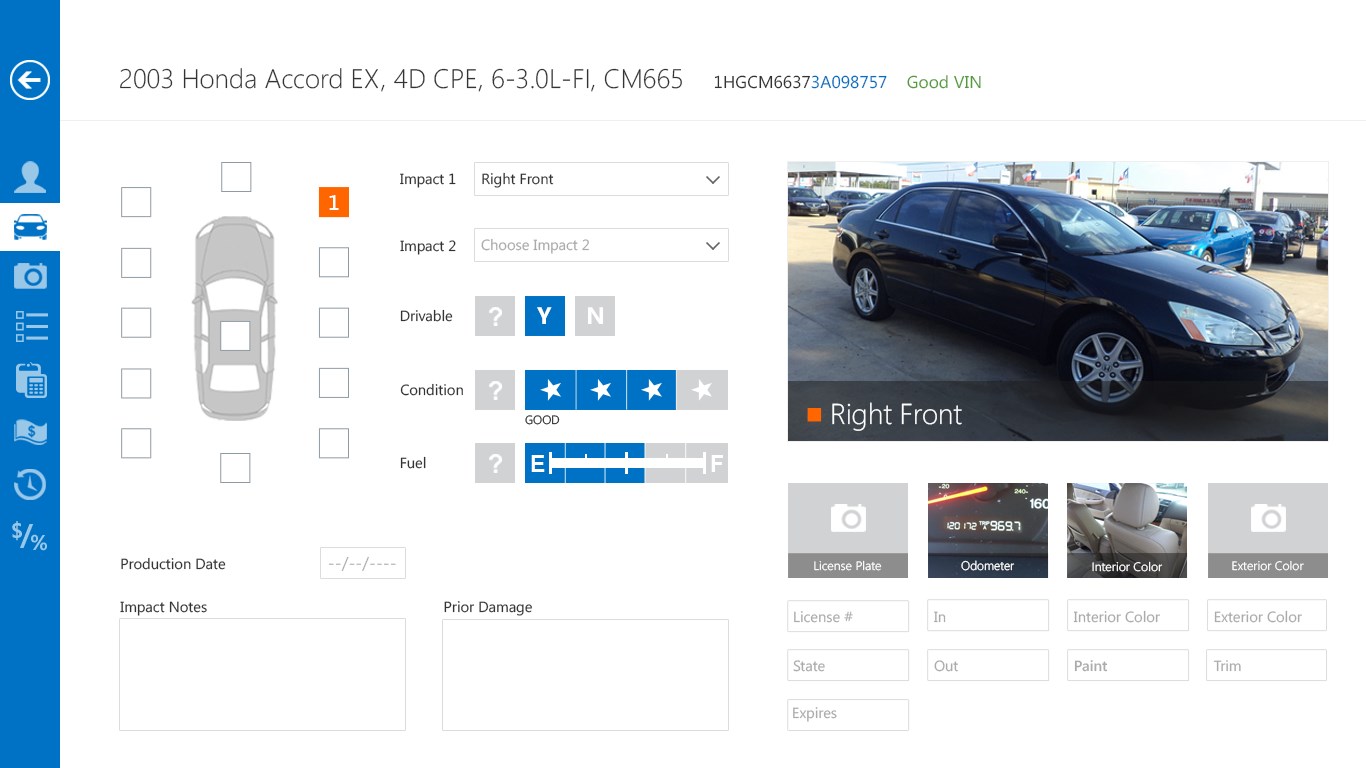Click the back arrow navigation button
The width and height of the screenshot is (1366, 768).
click(30, 79)
